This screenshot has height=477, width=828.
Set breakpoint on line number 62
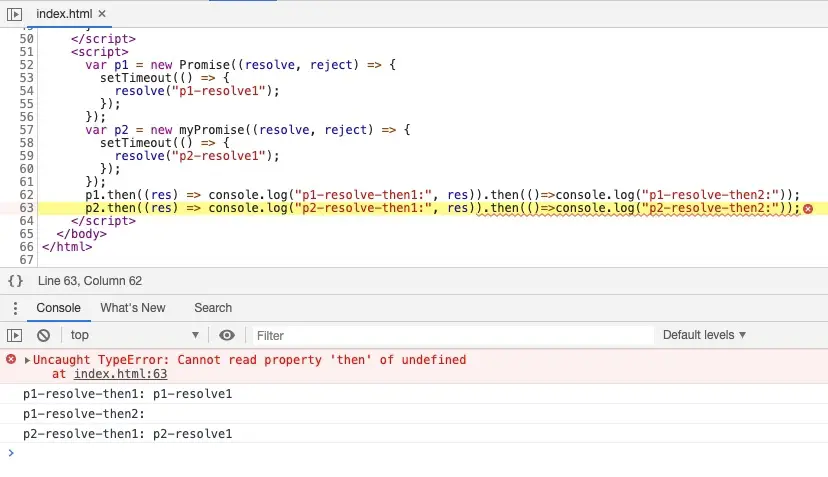(x=26, y=195)
